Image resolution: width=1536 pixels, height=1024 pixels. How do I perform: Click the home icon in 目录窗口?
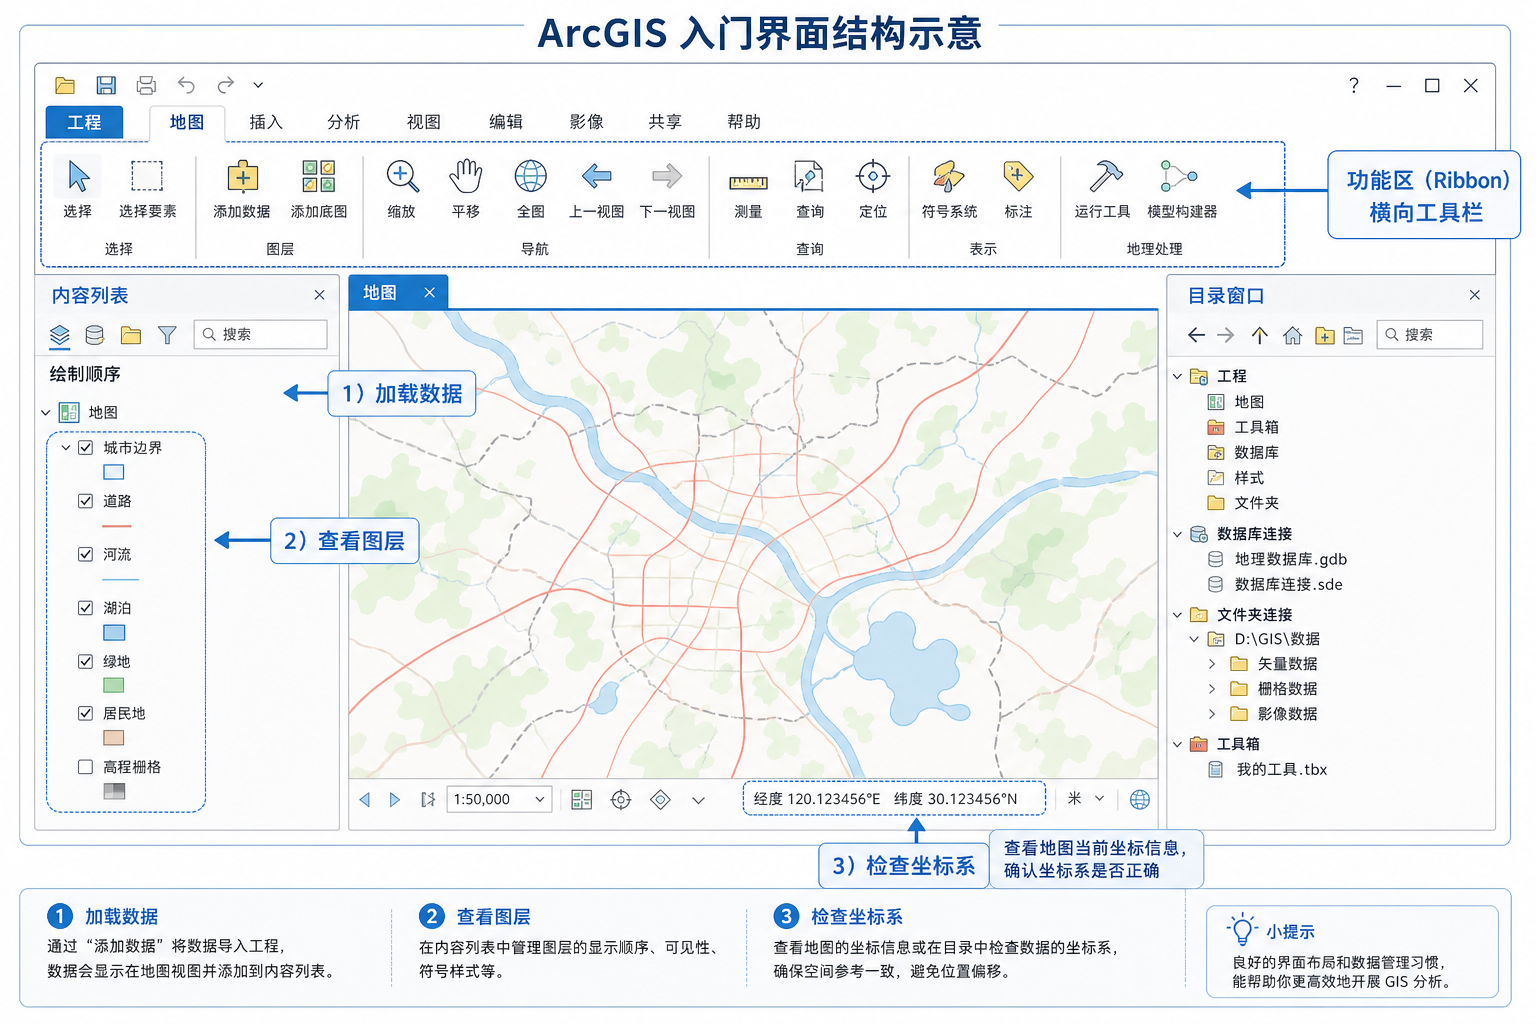[x=1292, y=335]
